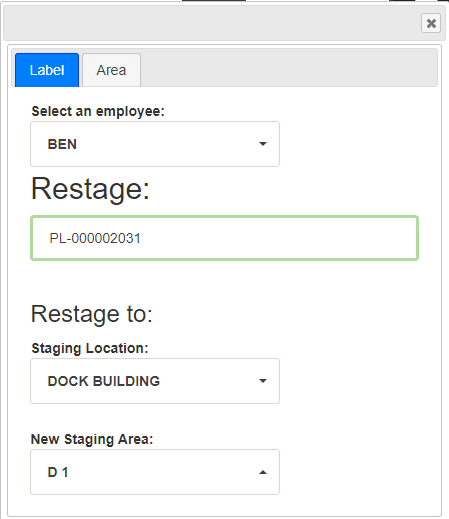Viewport: 449px width, 519px height.
Task: Click the "Restage to:" heading
Action: (x=92, y=314)
